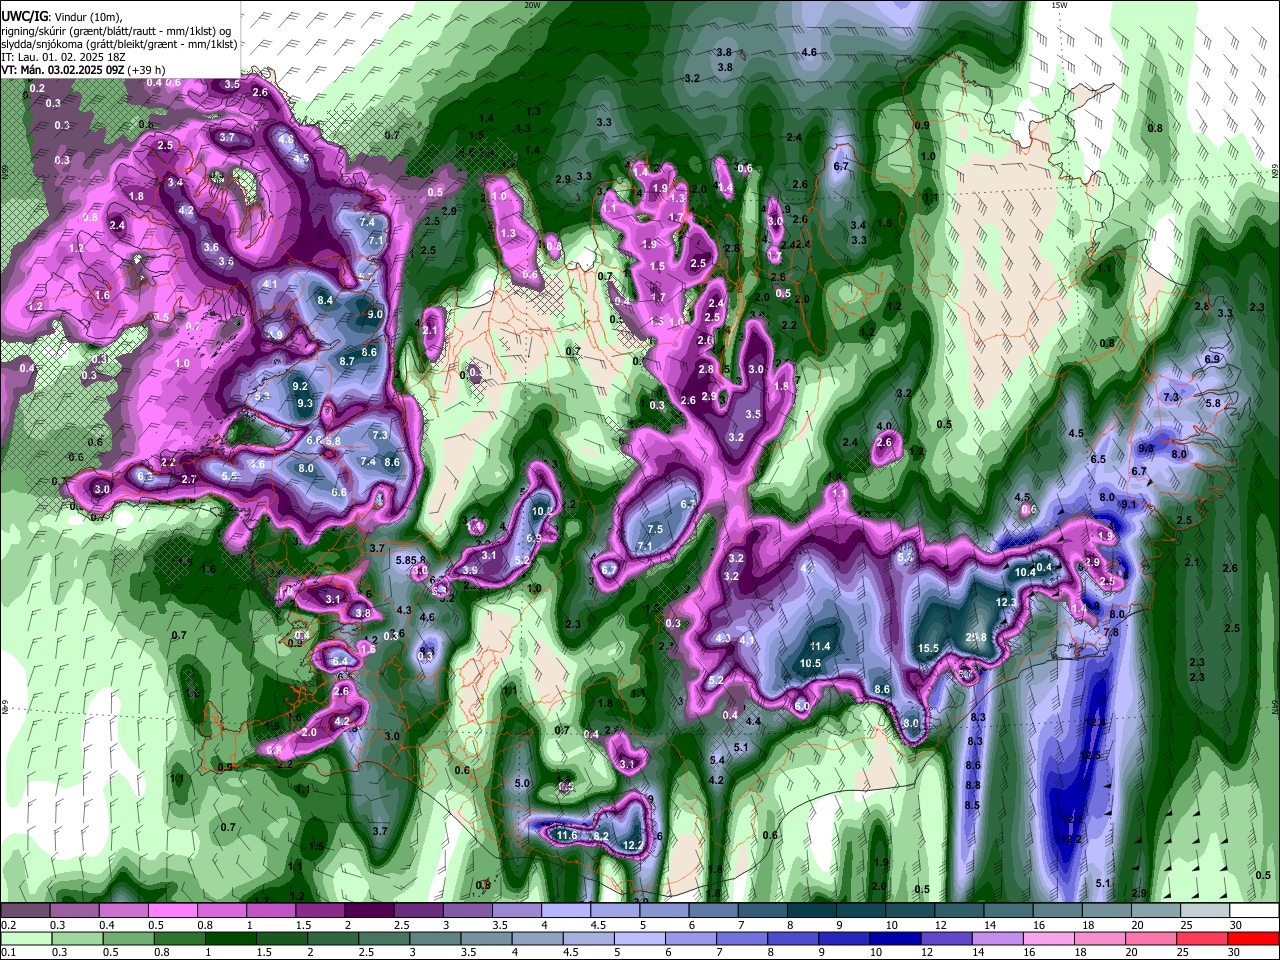The width and height of the screenshot is (1280, 960).
Task: Click the 0.1 label in the legend
Action: [8, 953]
